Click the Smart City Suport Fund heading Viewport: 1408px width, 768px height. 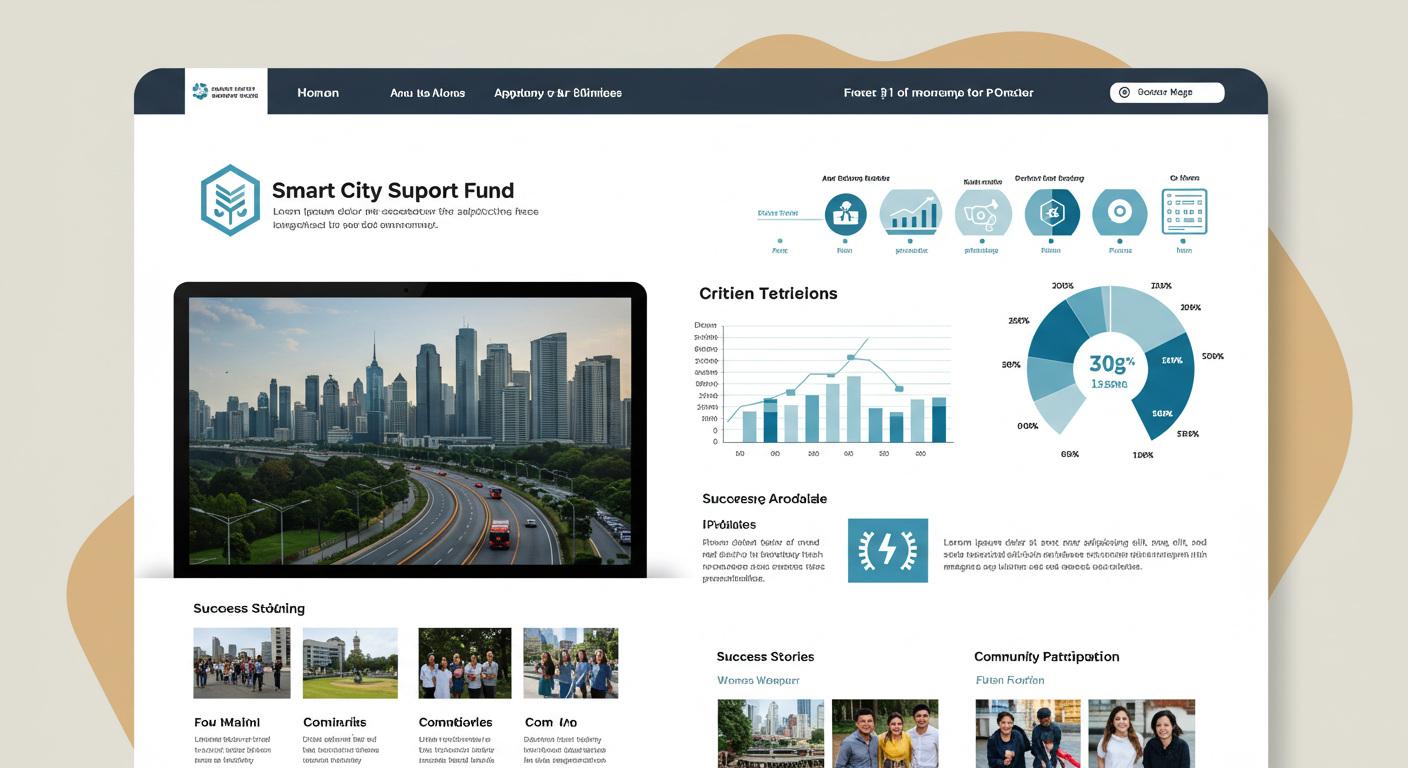coord(393,190)
